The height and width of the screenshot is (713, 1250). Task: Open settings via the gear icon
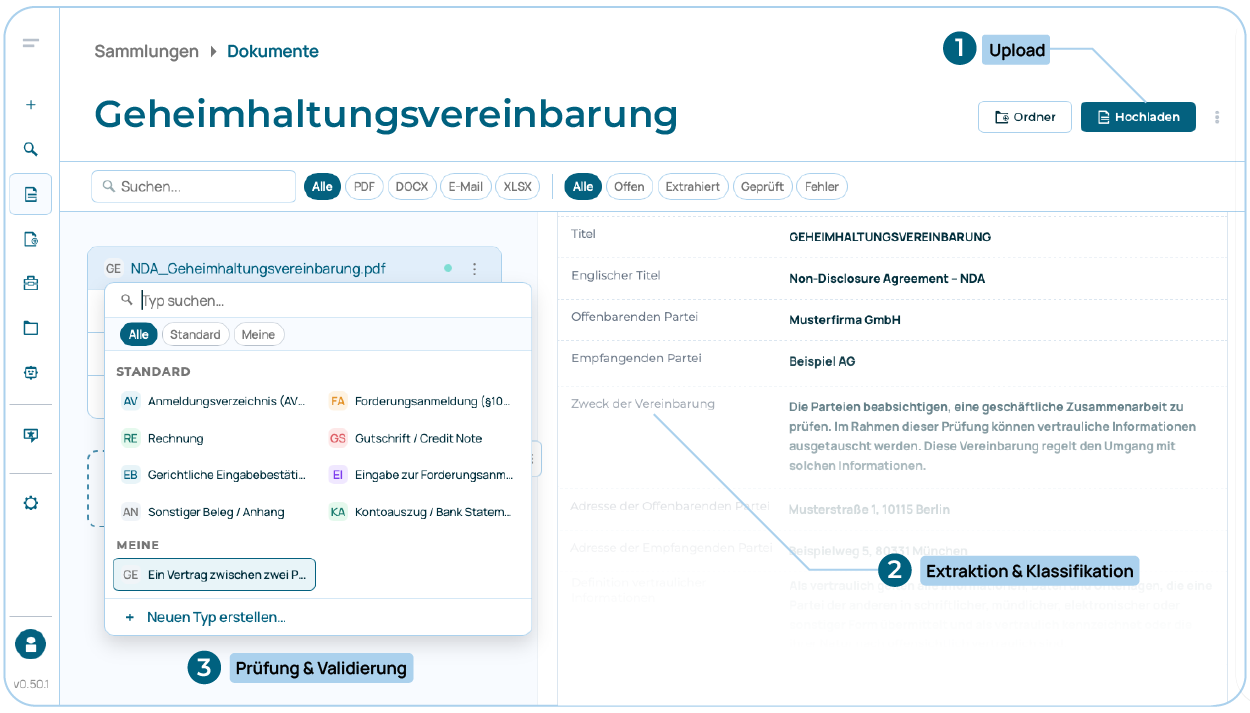pyautogui.click(x=31, y=503)
